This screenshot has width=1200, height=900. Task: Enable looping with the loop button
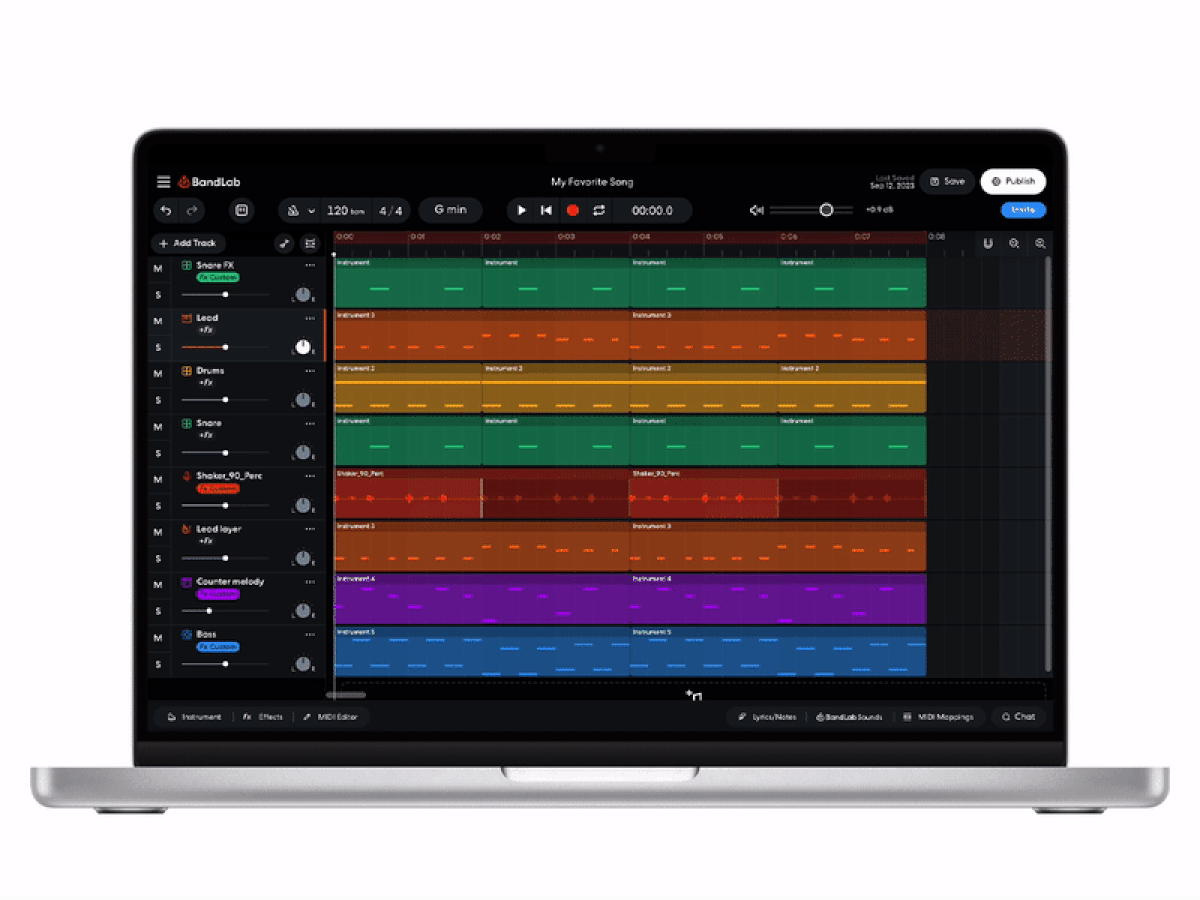coord(599,210)
